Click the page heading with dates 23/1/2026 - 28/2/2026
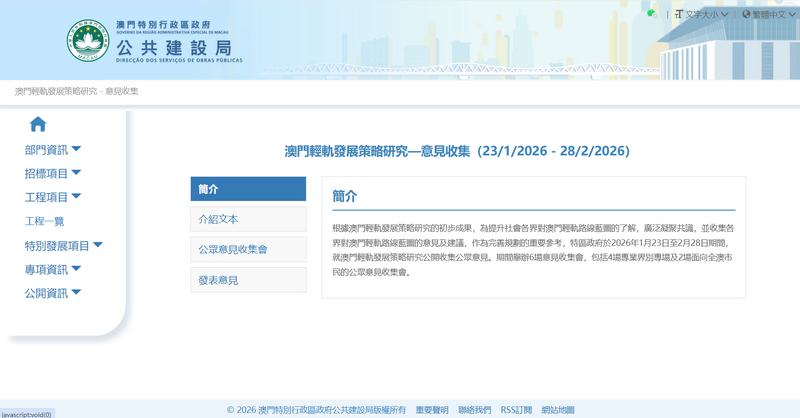 coord(457,151)
